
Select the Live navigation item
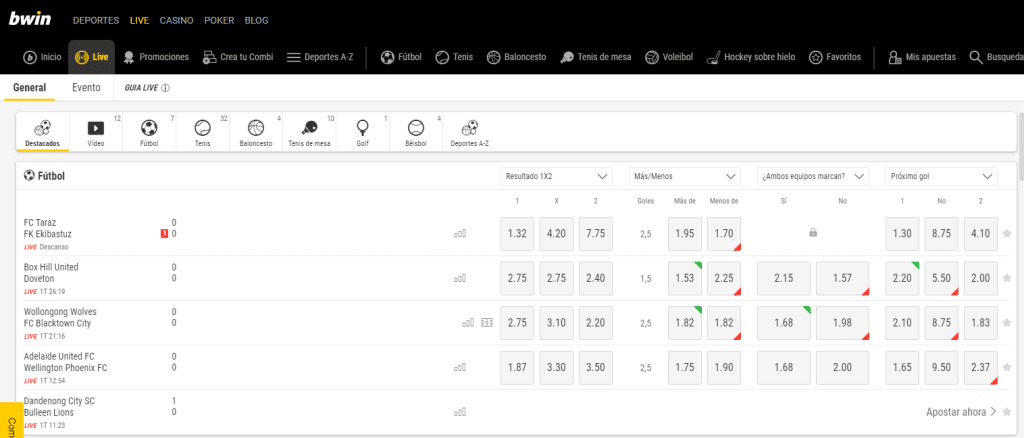pyautogui.click(x=91, y=57)
